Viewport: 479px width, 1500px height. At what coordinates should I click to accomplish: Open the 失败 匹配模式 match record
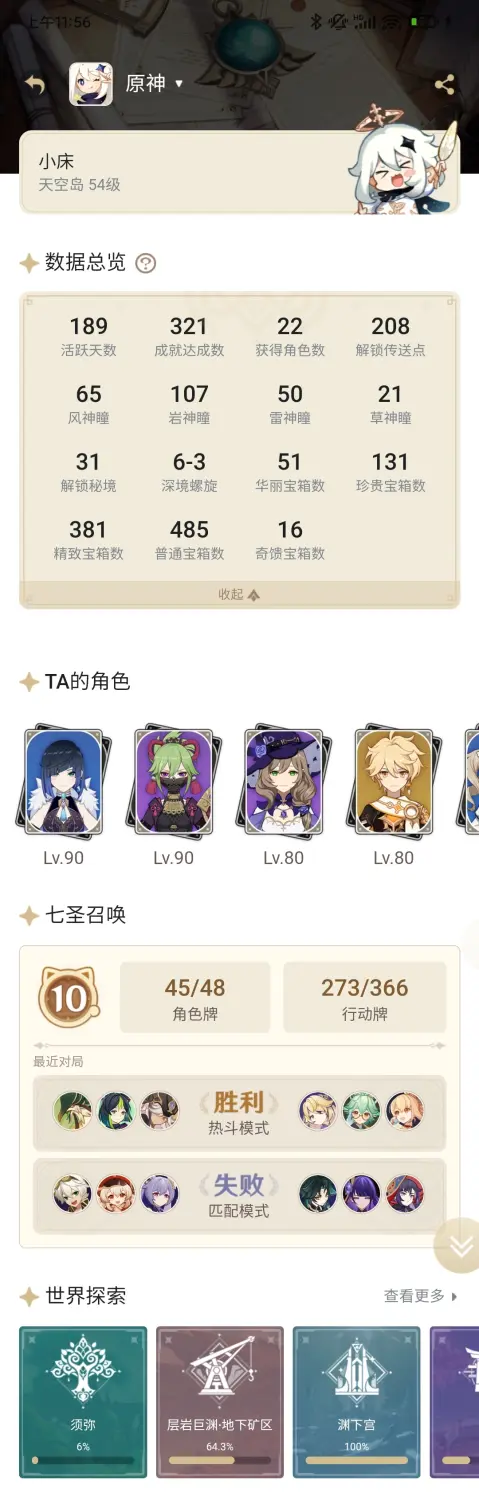point(239,1194)
